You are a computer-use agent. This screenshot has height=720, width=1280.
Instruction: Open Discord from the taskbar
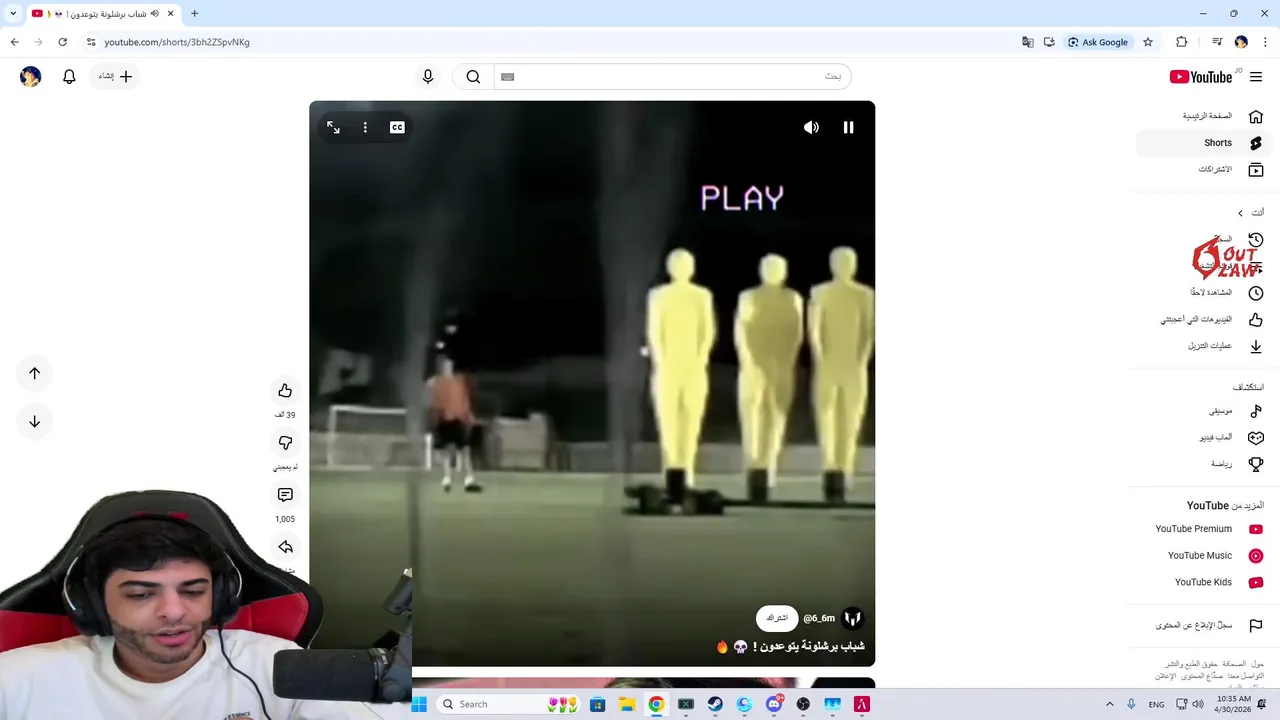coord(774,704)
